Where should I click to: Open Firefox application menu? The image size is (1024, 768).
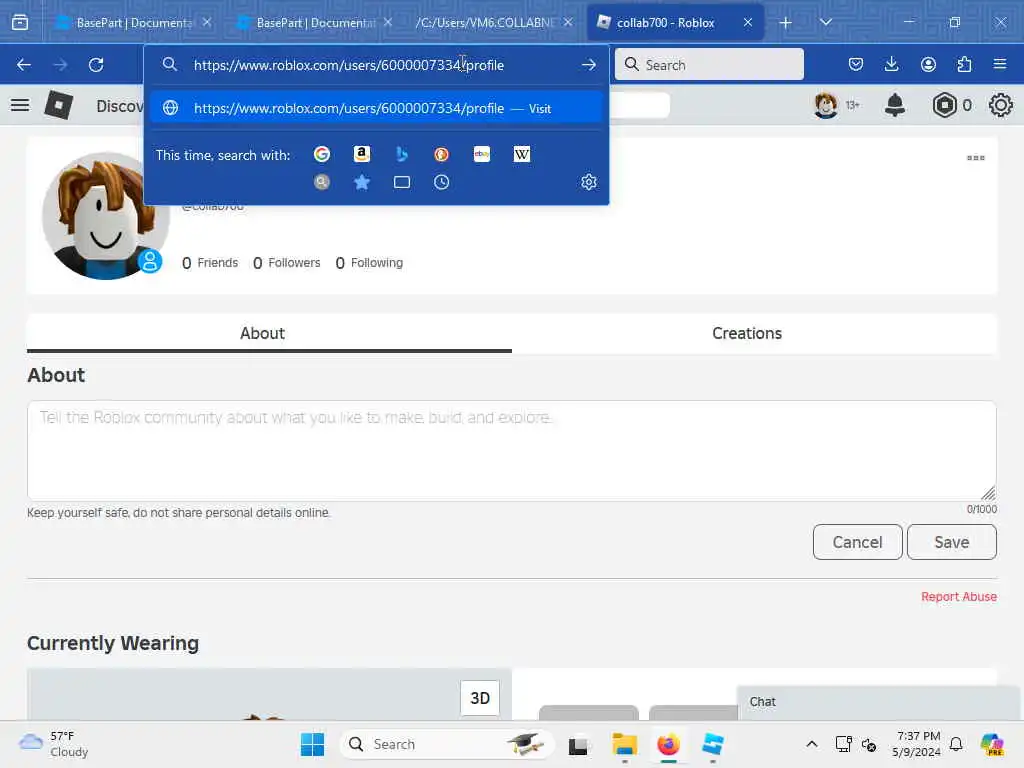1000,64
